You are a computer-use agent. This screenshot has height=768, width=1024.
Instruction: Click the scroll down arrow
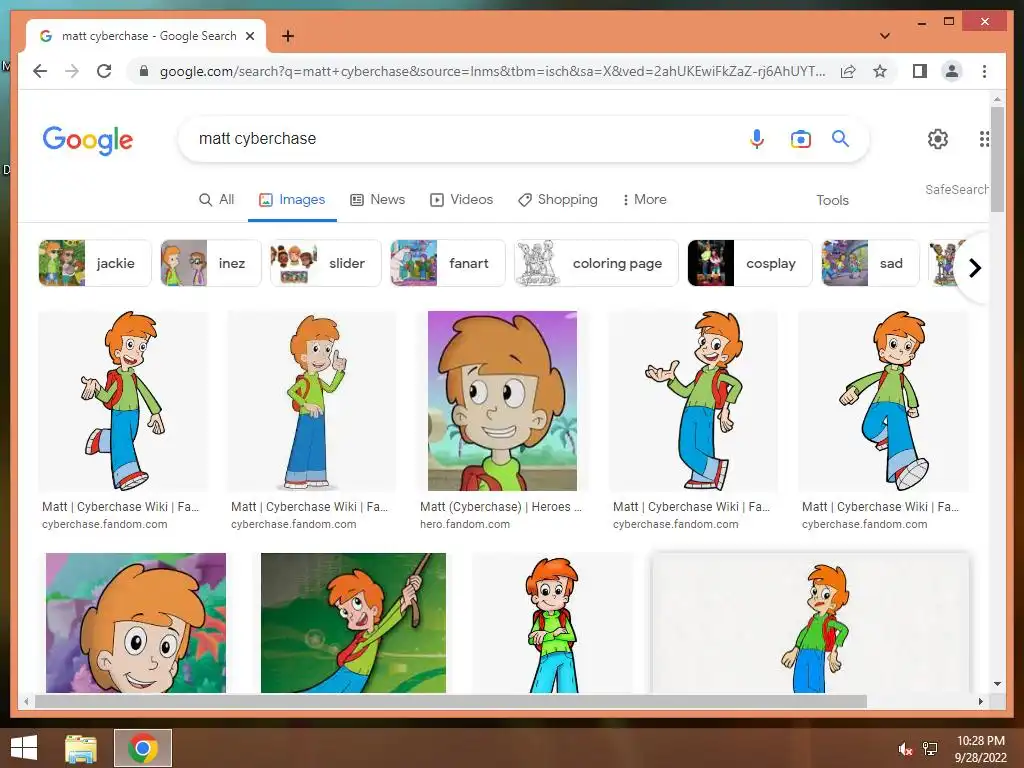[x=997, y=684]
